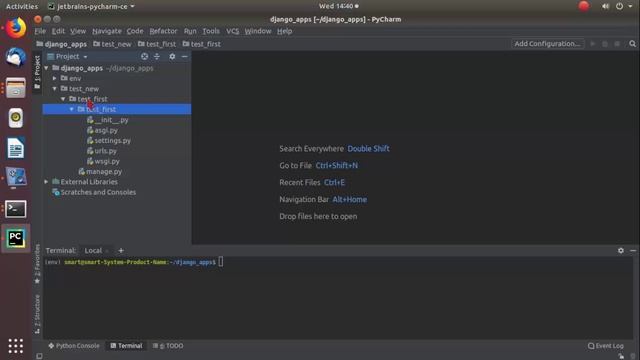Image resolution: width=640 pixels, height=360 pixels.
Task: Toggle the 1: Project side tab
Action: coord(37,72)
